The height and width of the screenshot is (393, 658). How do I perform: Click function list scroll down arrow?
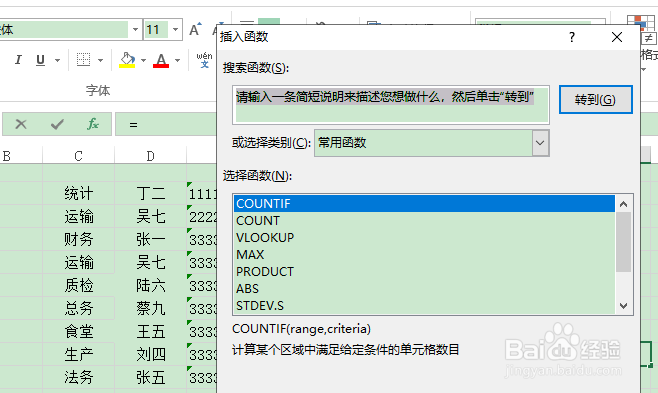tap(624, 306)
